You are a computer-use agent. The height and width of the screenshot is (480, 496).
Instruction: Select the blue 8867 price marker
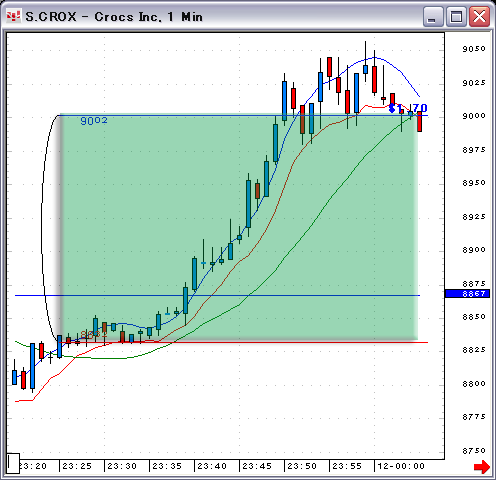[x=467, y=294]
